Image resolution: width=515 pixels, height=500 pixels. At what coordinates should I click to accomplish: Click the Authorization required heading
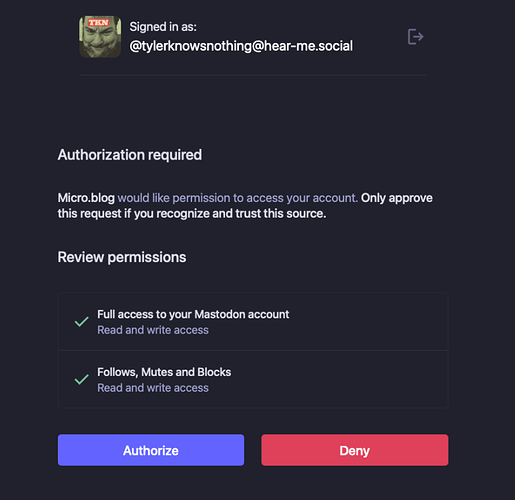point(130,155)
